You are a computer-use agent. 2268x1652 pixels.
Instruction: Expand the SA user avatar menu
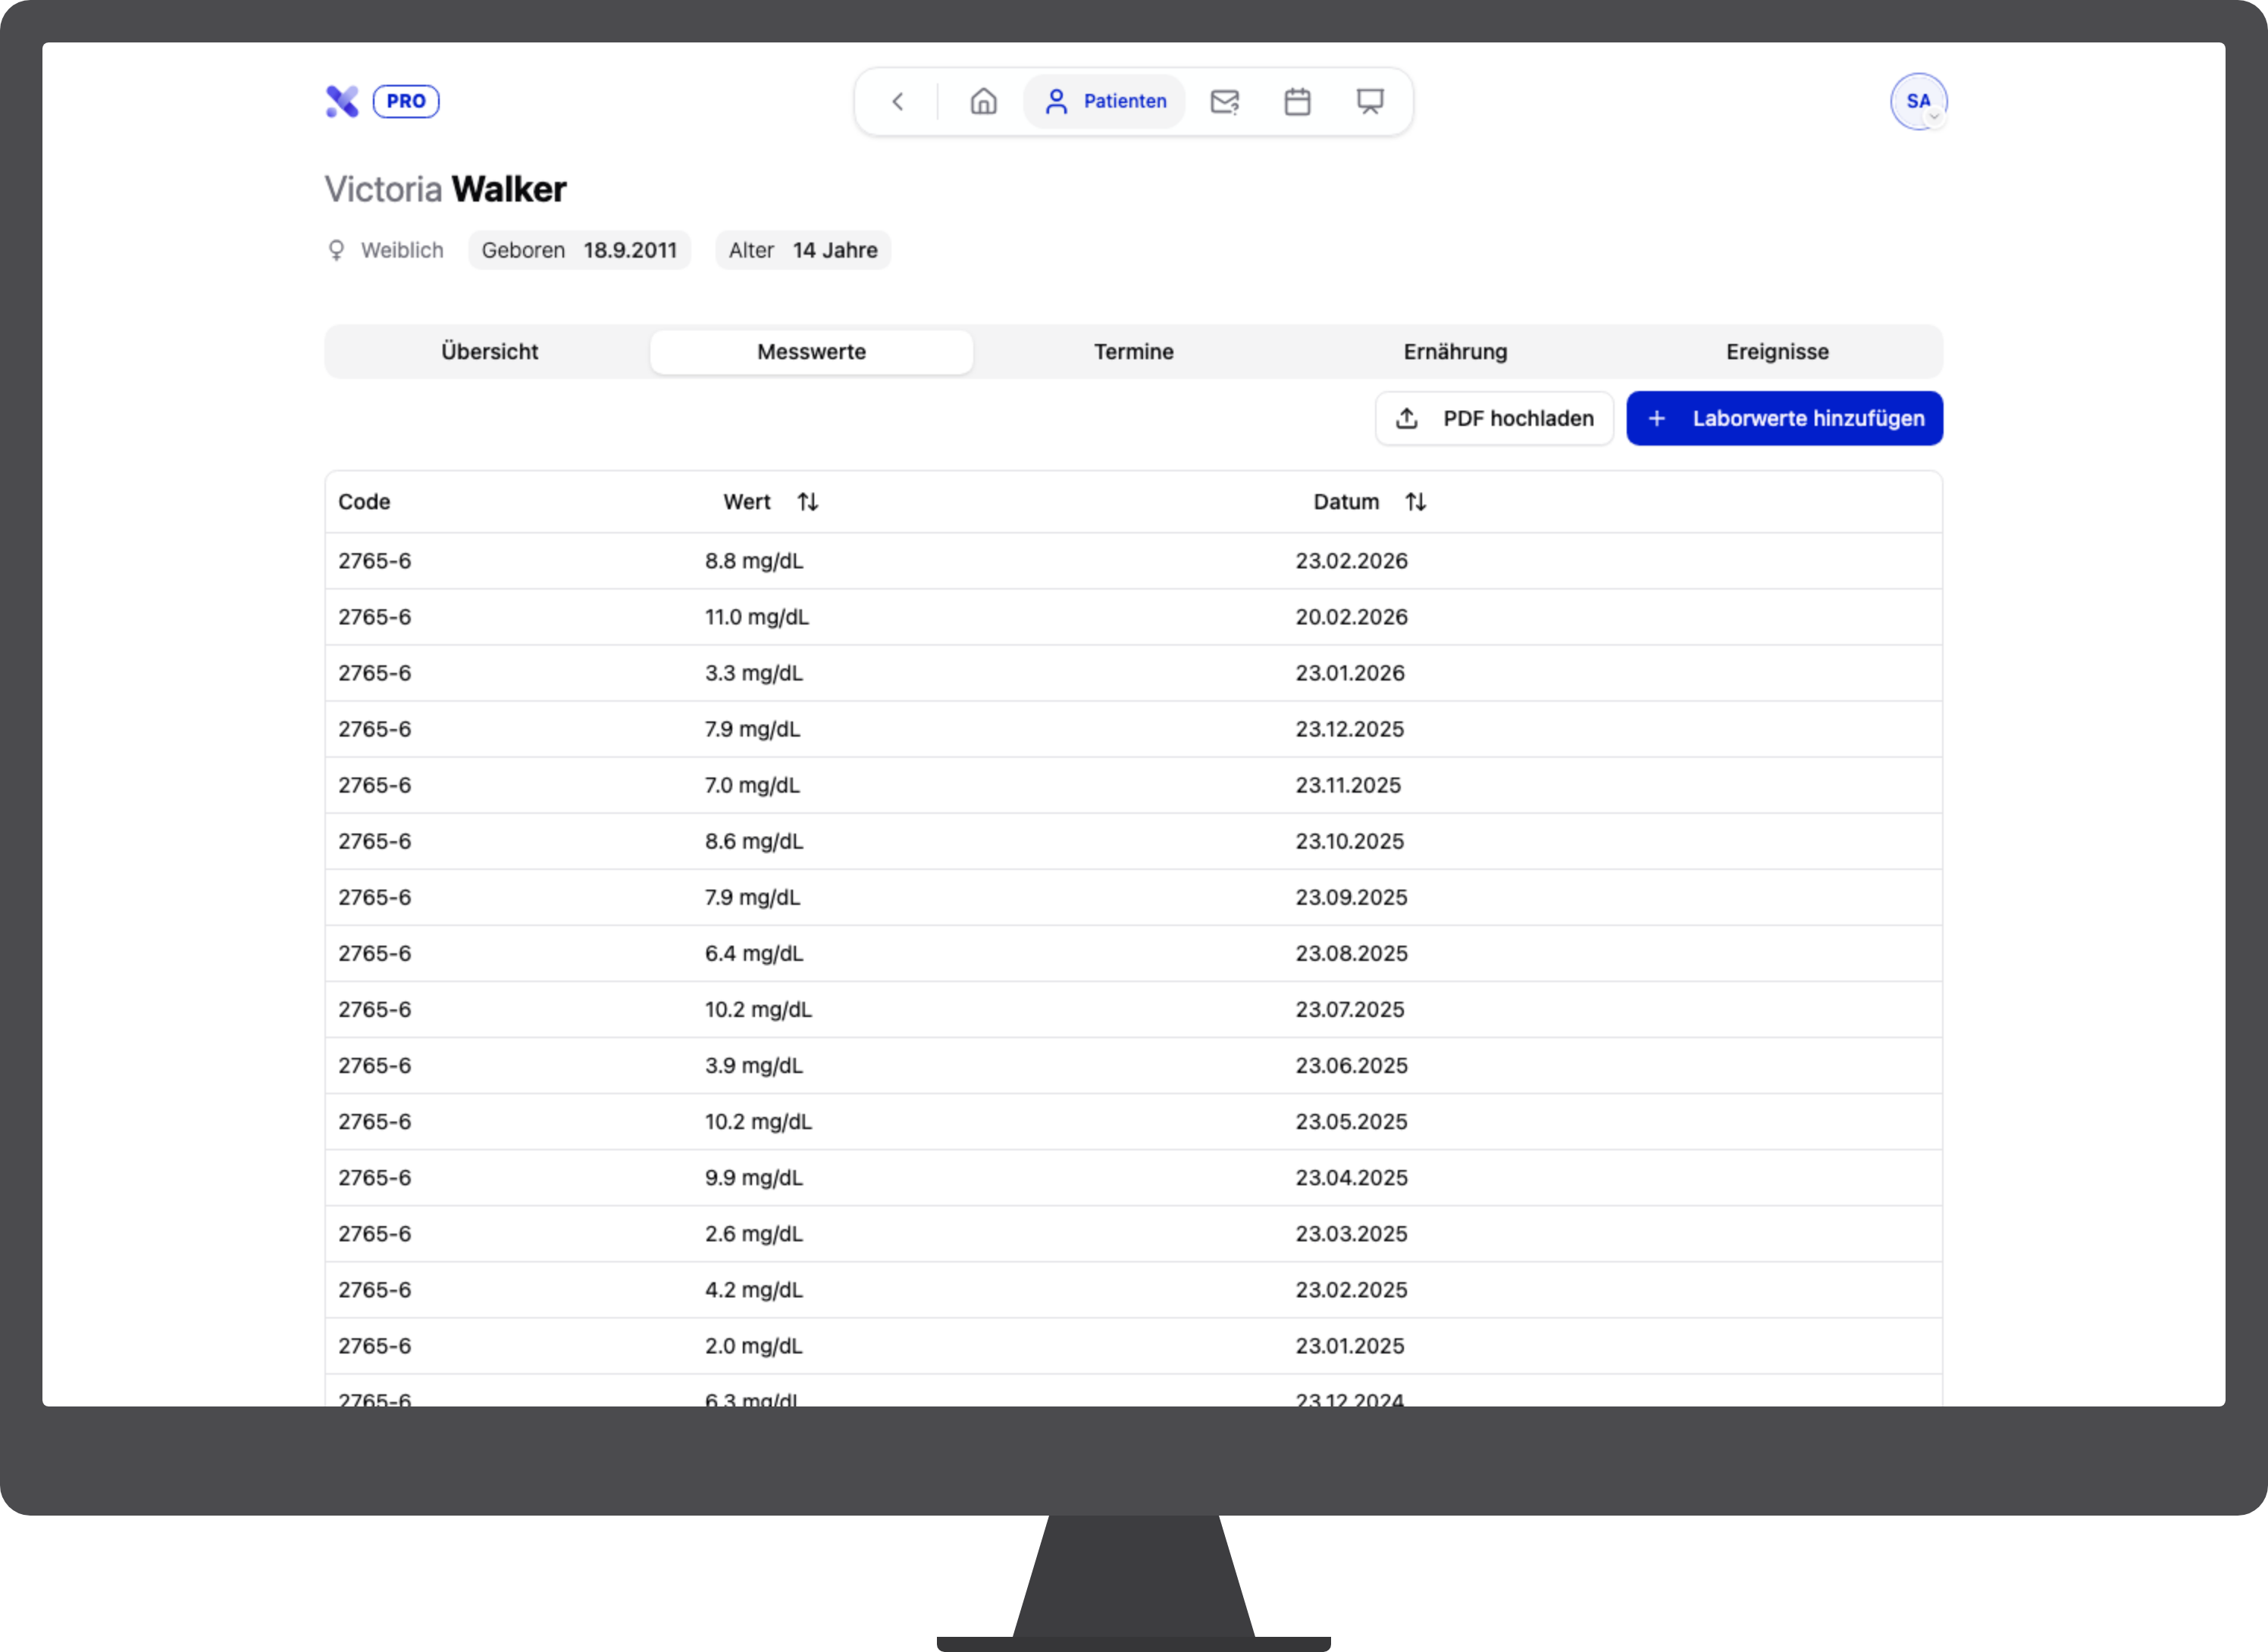[1917, 101]
